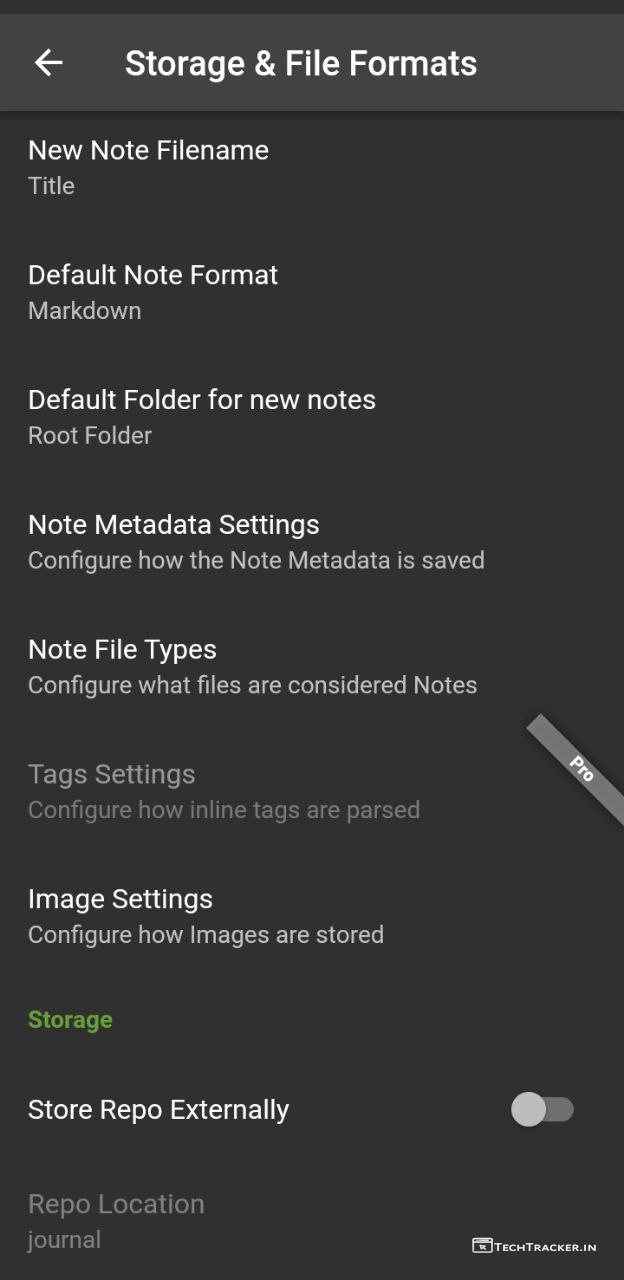624x1280 pixels.
Task: Open the New Note Filename option
Action: [x=148, y=150]
